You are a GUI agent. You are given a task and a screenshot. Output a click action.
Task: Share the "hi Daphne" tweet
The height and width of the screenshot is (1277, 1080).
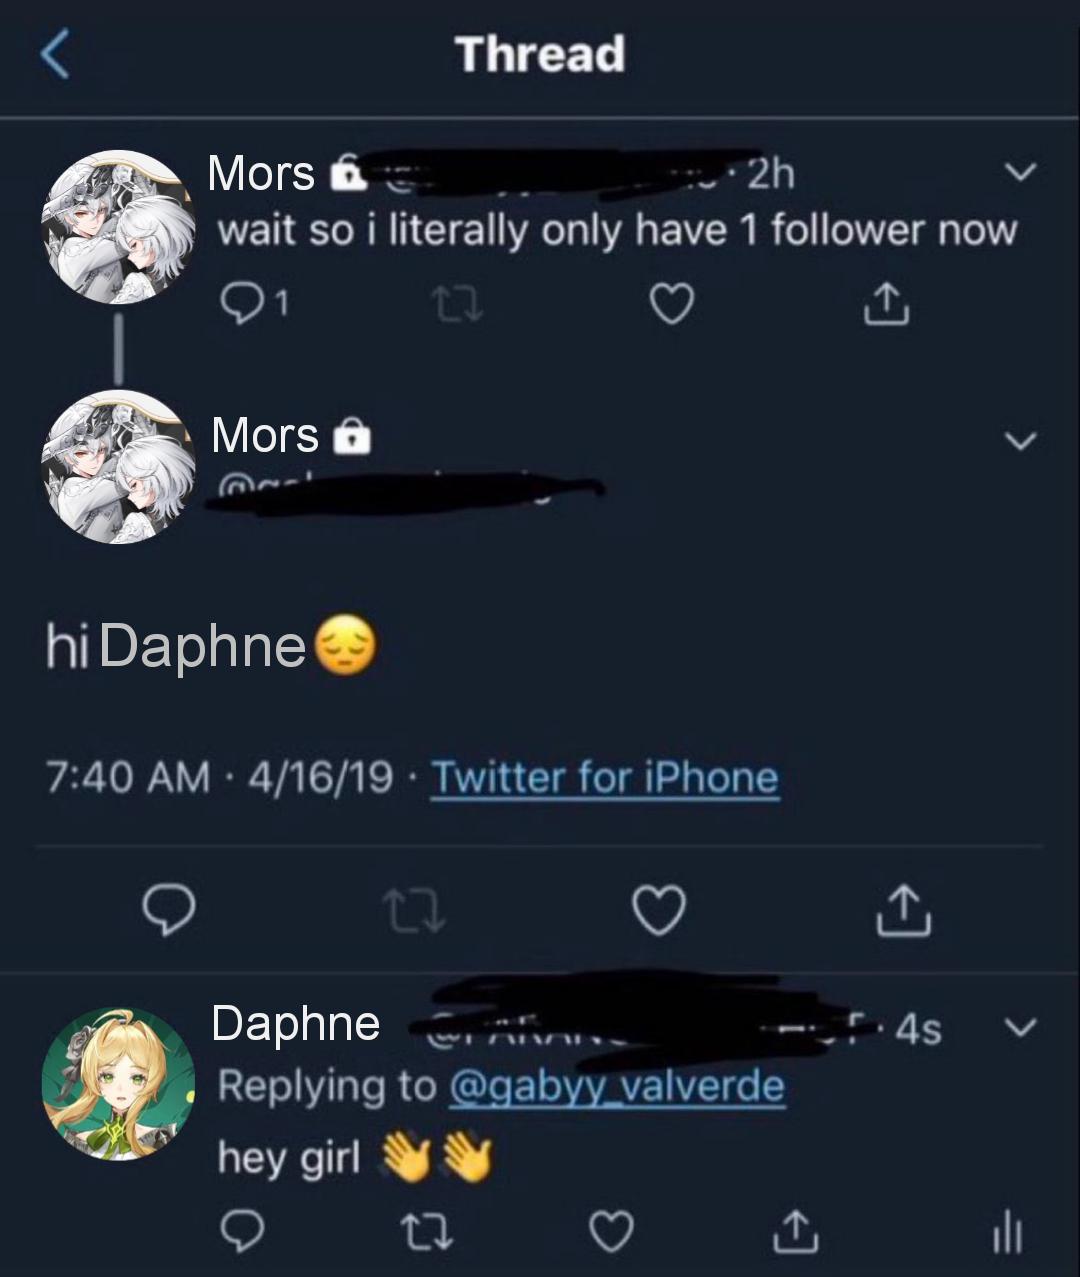click(903, 910)
